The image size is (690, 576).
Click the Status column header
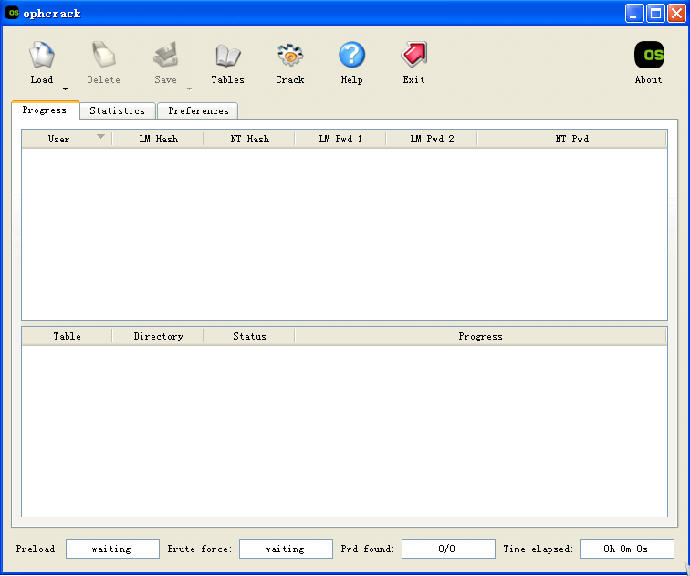(x=249, y=337)
